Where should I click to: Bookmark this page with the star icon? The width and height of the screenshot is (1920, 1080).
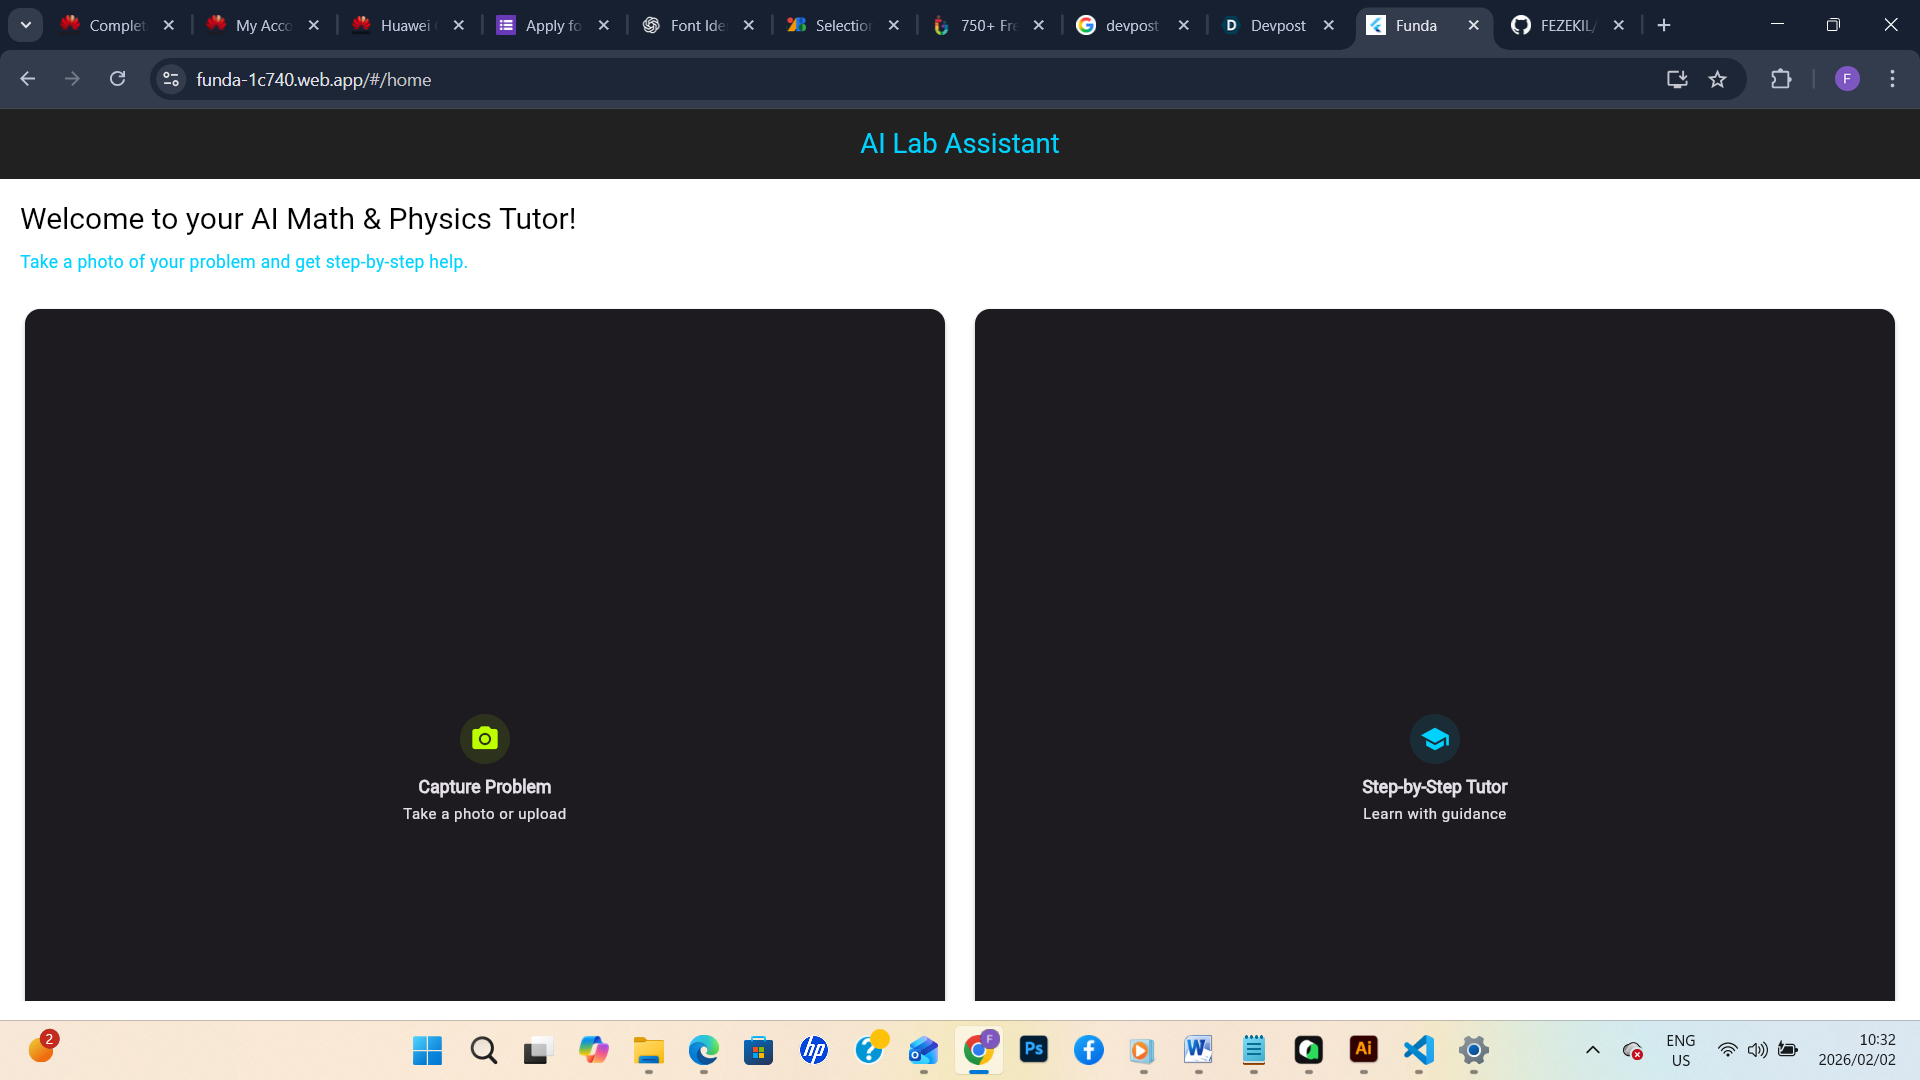1717,80
